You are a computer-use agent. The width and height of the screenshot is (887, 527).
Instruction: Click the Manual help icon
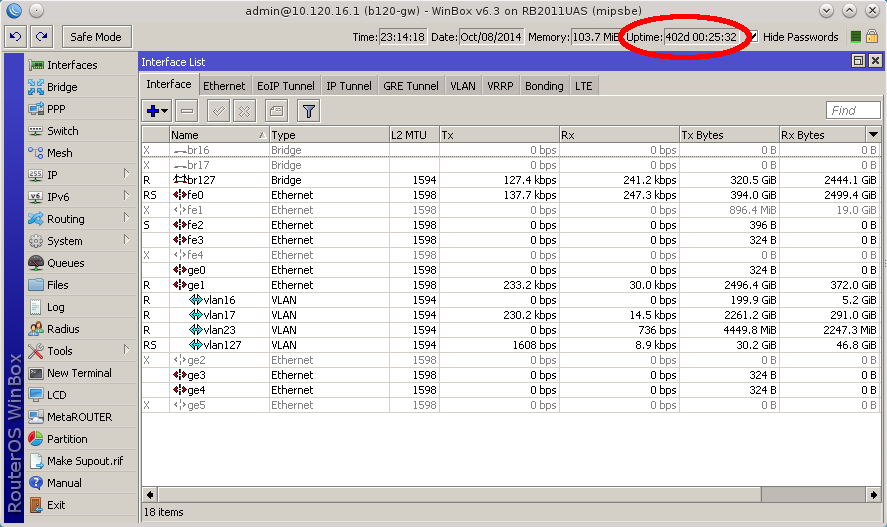click(x=36, y=483)
